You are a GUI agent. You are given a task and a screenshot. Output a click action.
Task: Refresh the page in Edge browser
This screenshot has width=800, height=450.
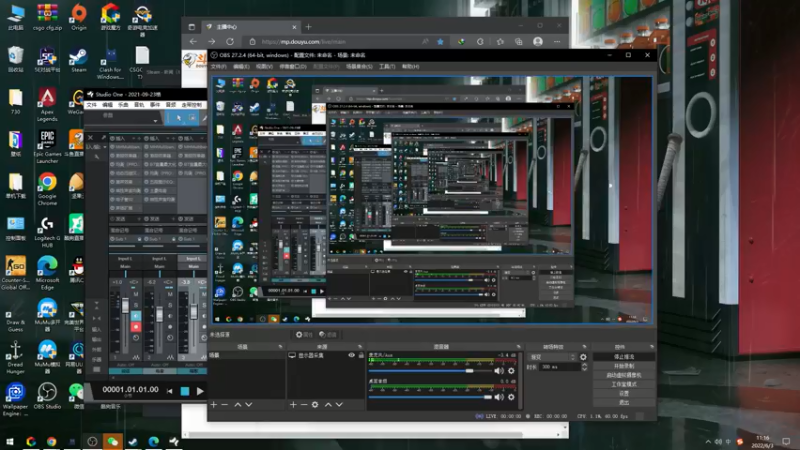click(x=230, y=42)
